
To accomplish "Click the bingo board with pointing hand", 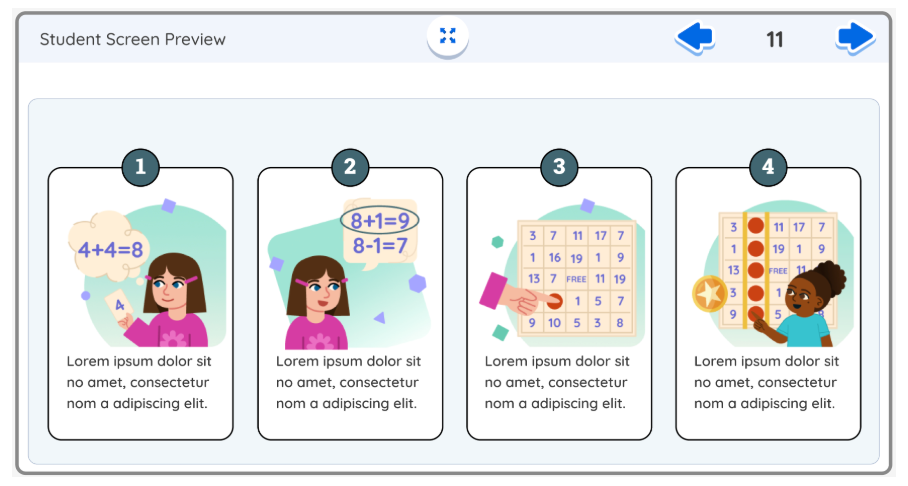I will (x=577, y=276).
